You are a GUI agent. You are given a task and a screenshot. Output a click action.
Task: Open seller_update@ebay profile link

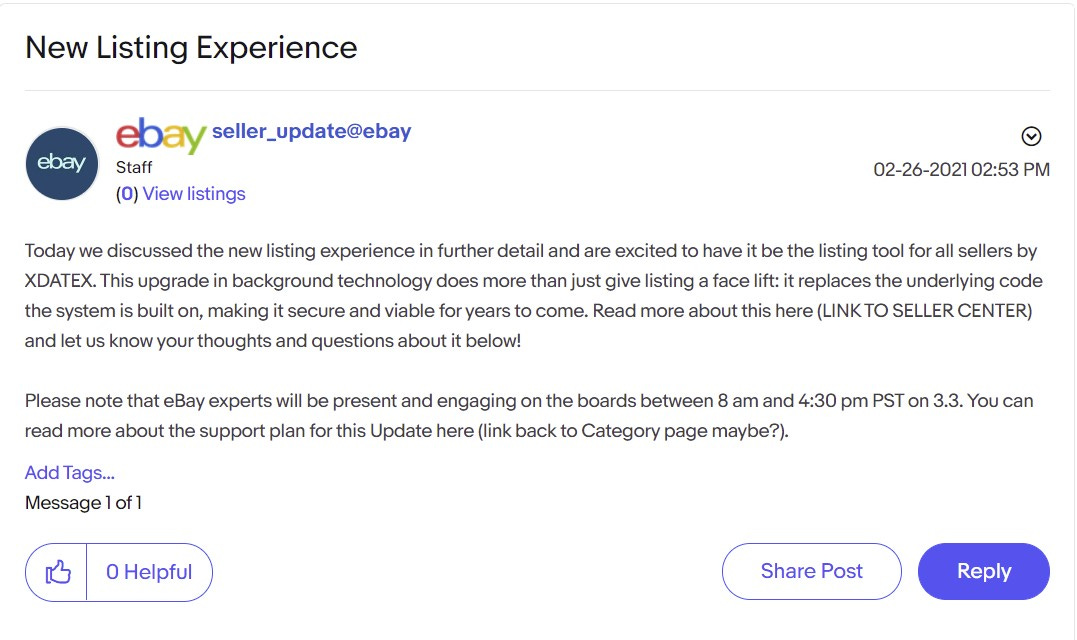coord(311,130)
